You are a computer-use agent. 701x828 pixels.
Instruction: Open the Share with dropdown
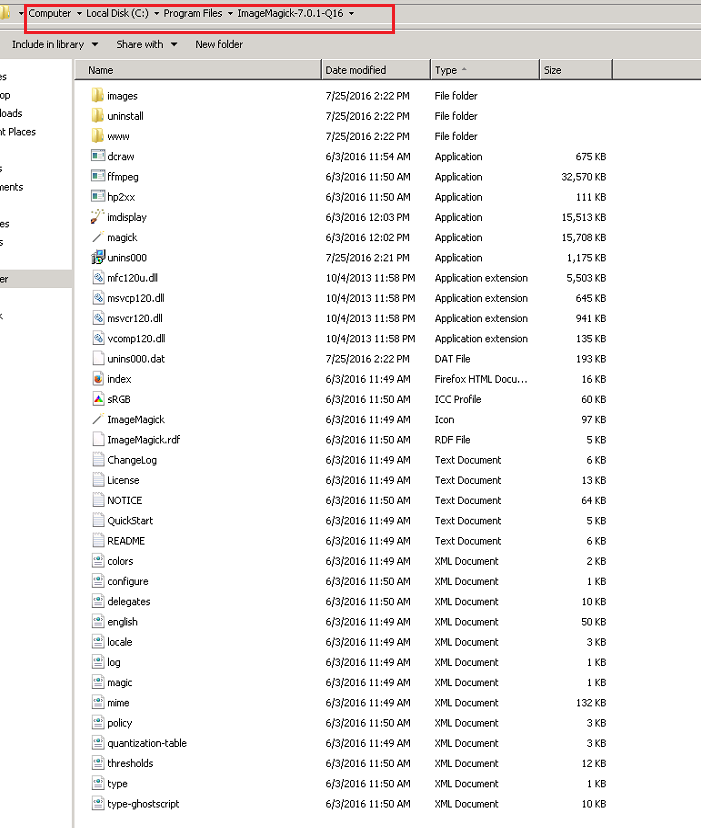146,44
